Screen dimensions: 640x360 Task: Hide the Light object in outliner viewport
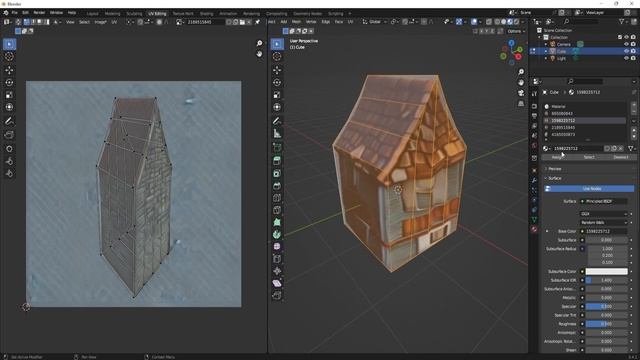click(x=626, y=58)
